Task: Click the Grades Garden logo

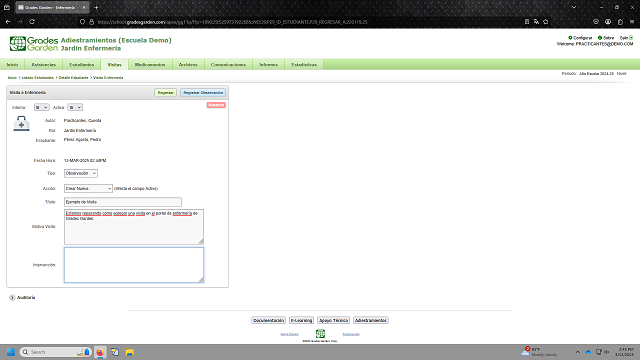Action: pos(34,44)
